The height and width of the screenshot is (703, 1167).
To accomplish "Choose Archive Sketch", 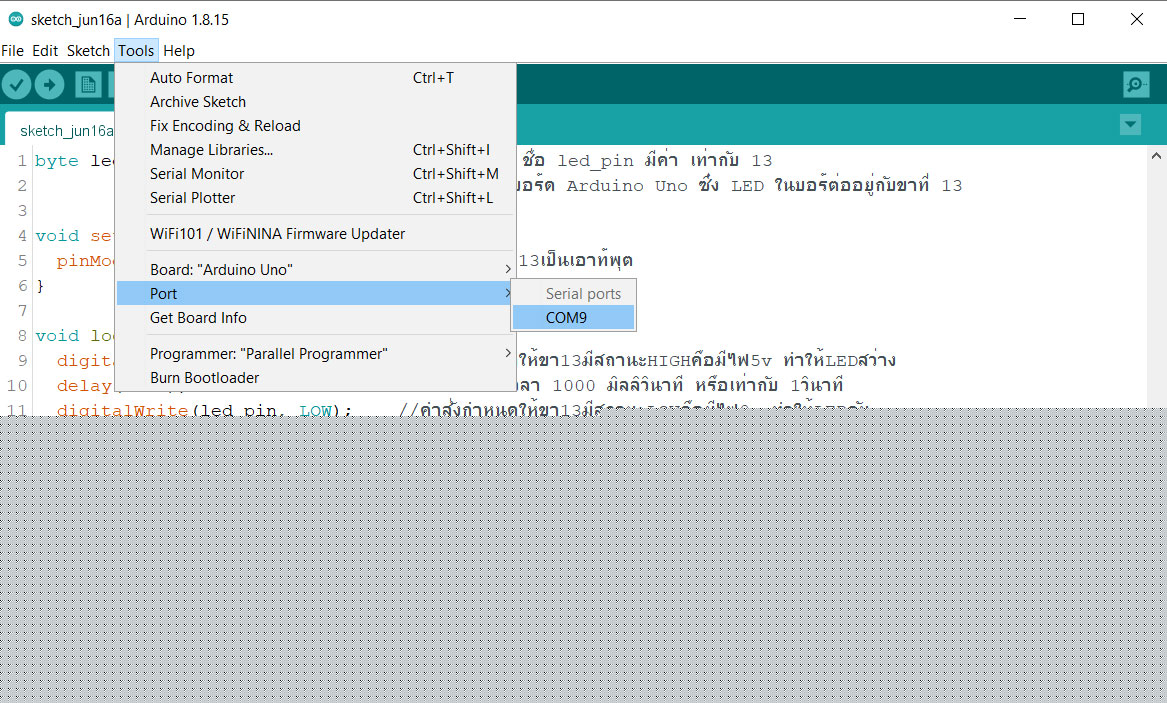I will click(316, 102).
